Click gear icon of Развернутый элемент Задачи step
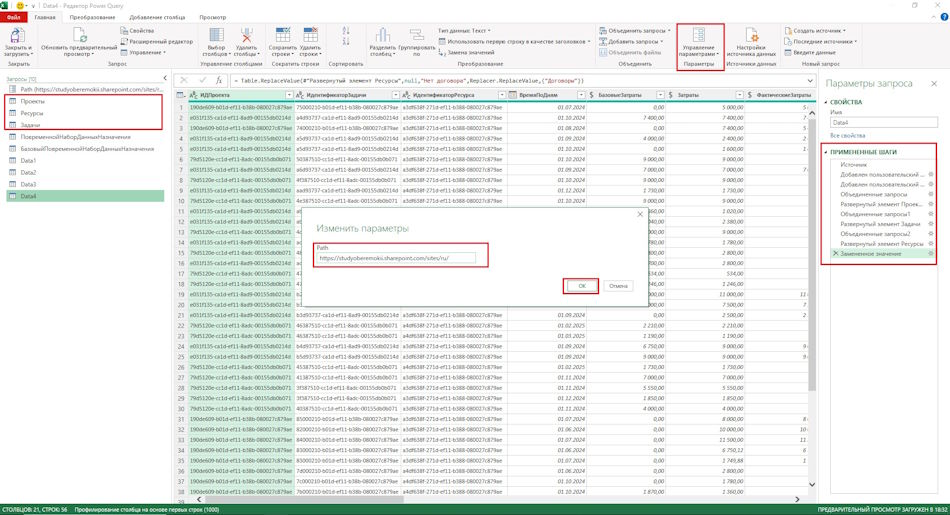The image size is (950, 515). click(931, 224)
